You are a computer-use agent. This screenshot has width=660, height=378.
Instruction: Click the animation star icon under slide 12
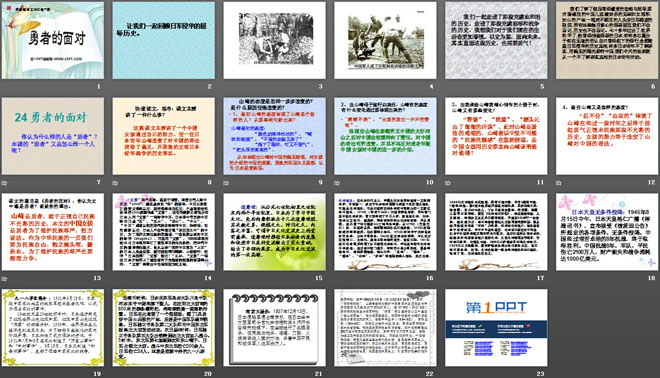pos(559,183)
